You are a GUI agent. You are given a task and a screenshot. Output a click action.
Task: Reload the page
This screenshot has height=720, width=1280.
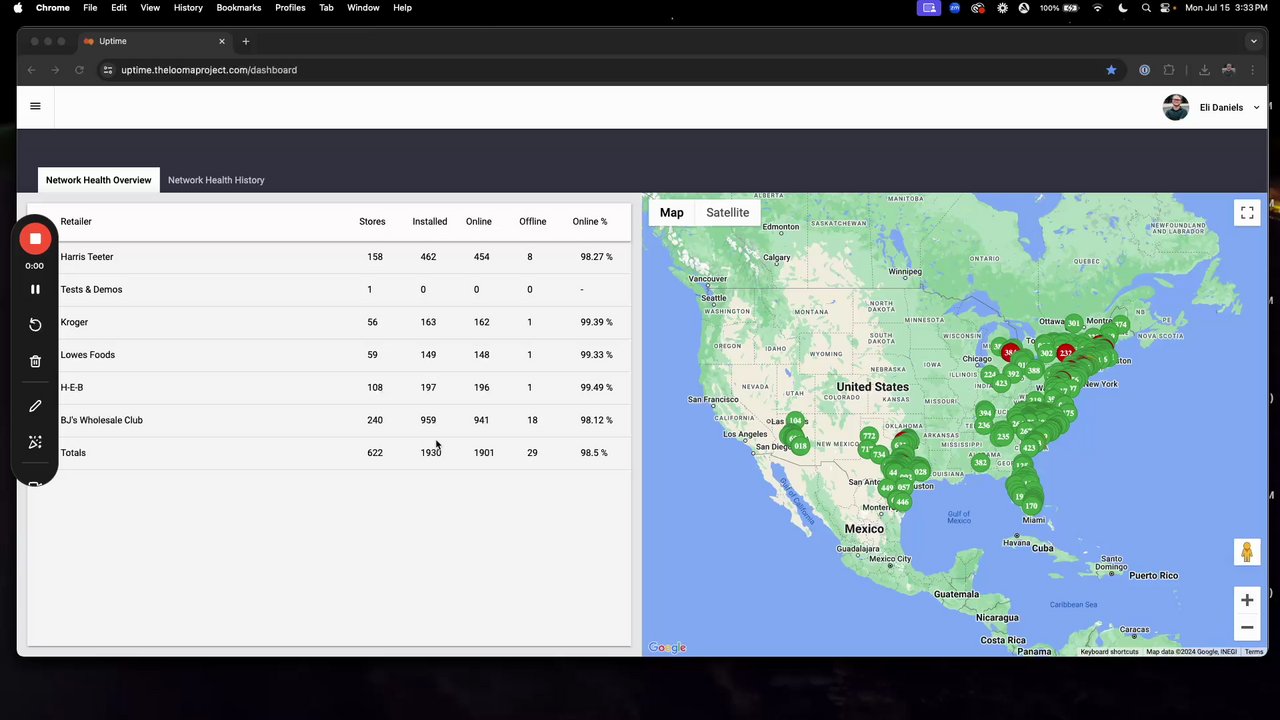[79, 70]
